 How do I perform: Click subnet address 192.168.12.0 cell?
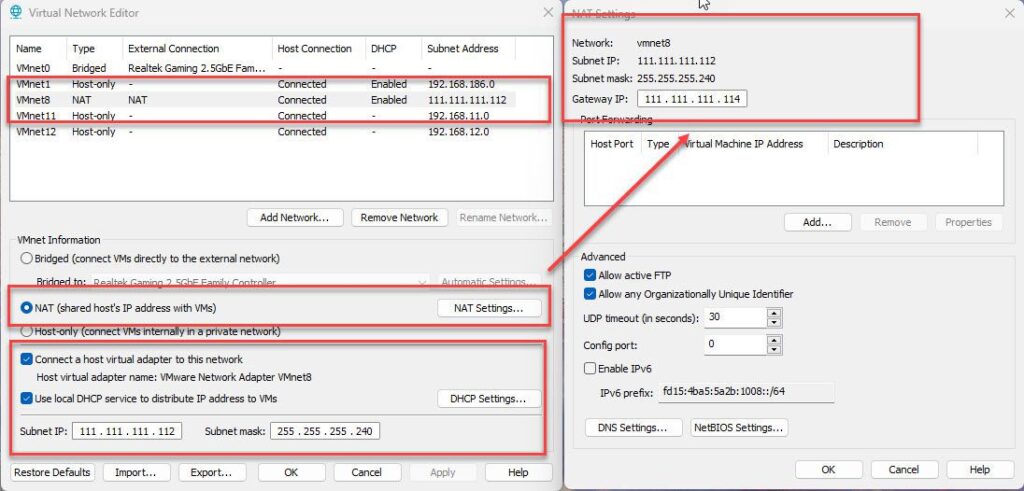pos(459,131)
